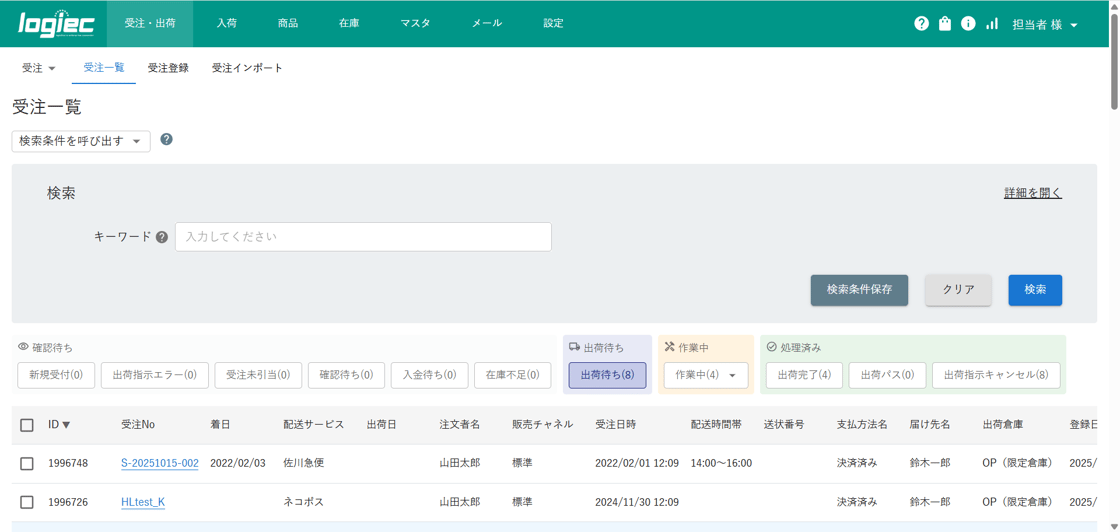The image size is (1120, 532).
Task: Open the 作業中(4) dropdown
Action: pyautogui.click(x=705, y=375)
